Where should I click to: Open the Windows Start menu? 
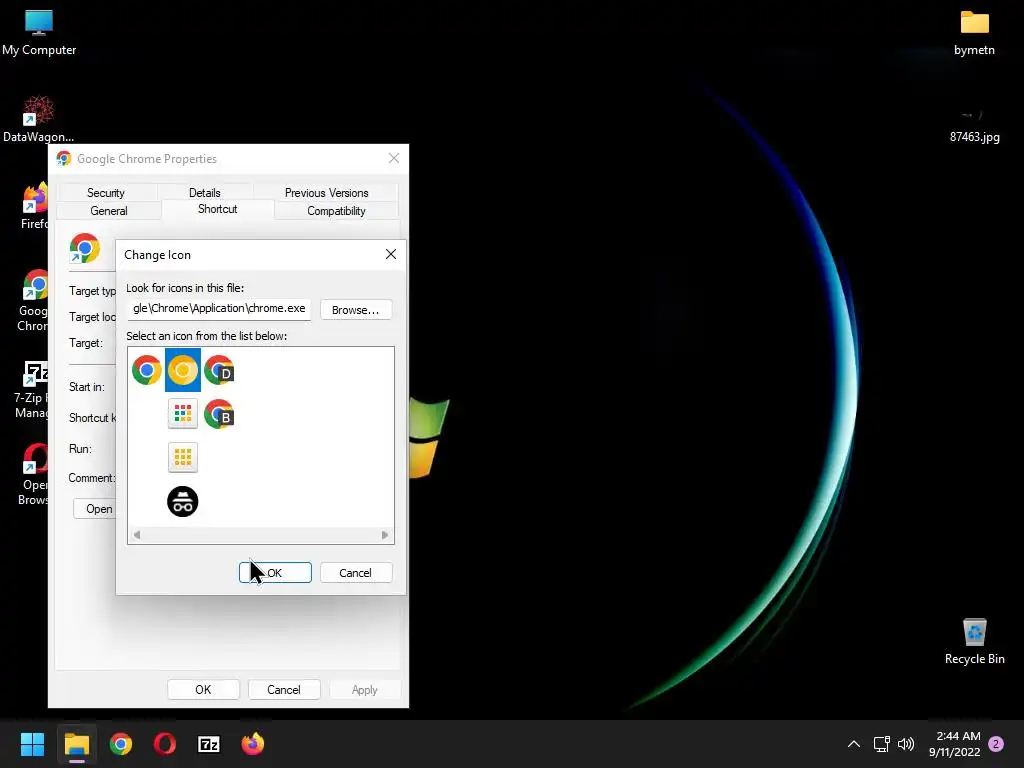click(32, 744)
